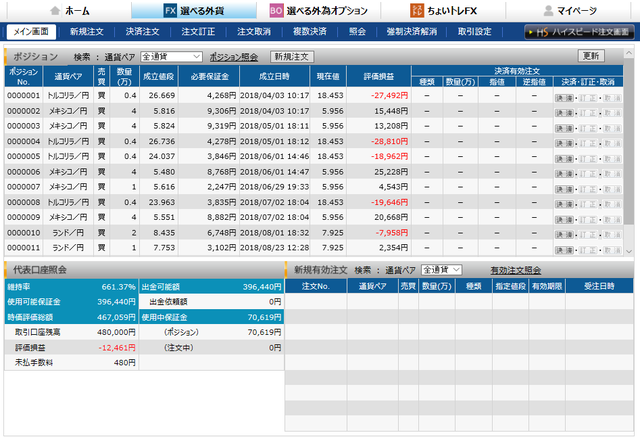Open the ホーム tab with house icon

[x=69, y=11]
